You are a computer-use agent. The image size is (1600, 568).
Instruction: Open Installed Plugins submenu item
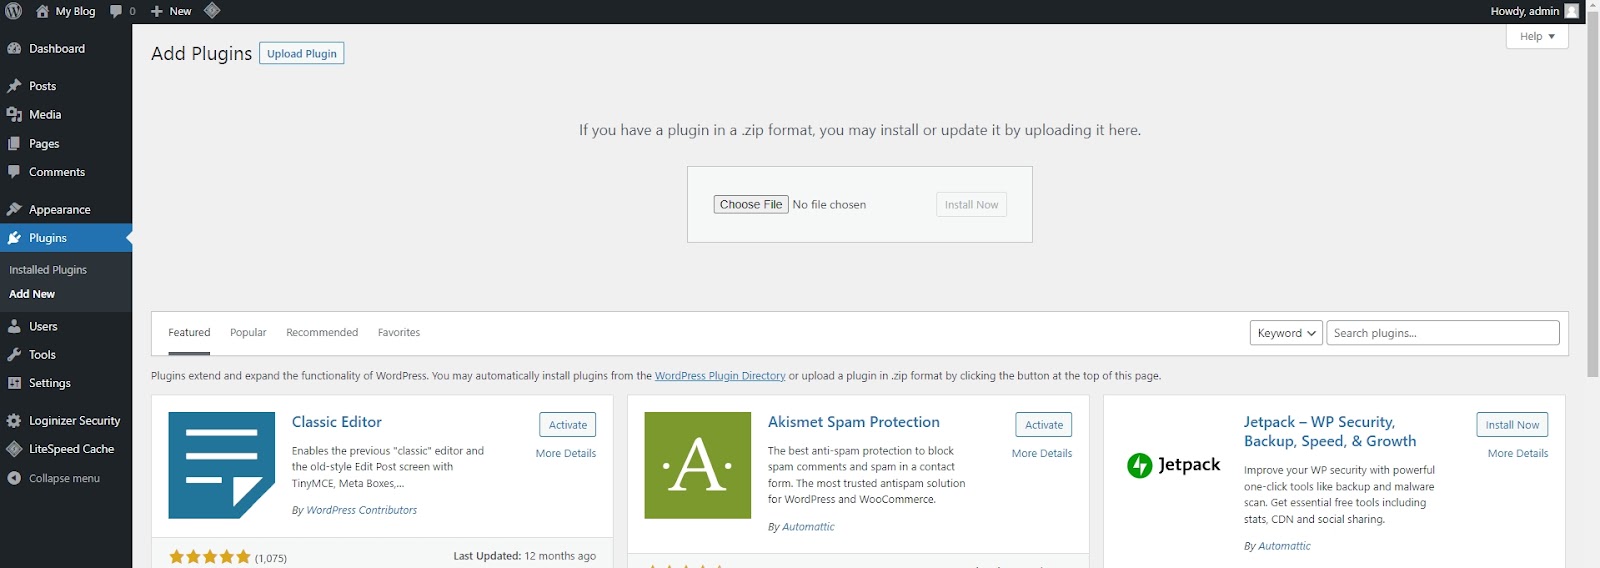[48, 270]
